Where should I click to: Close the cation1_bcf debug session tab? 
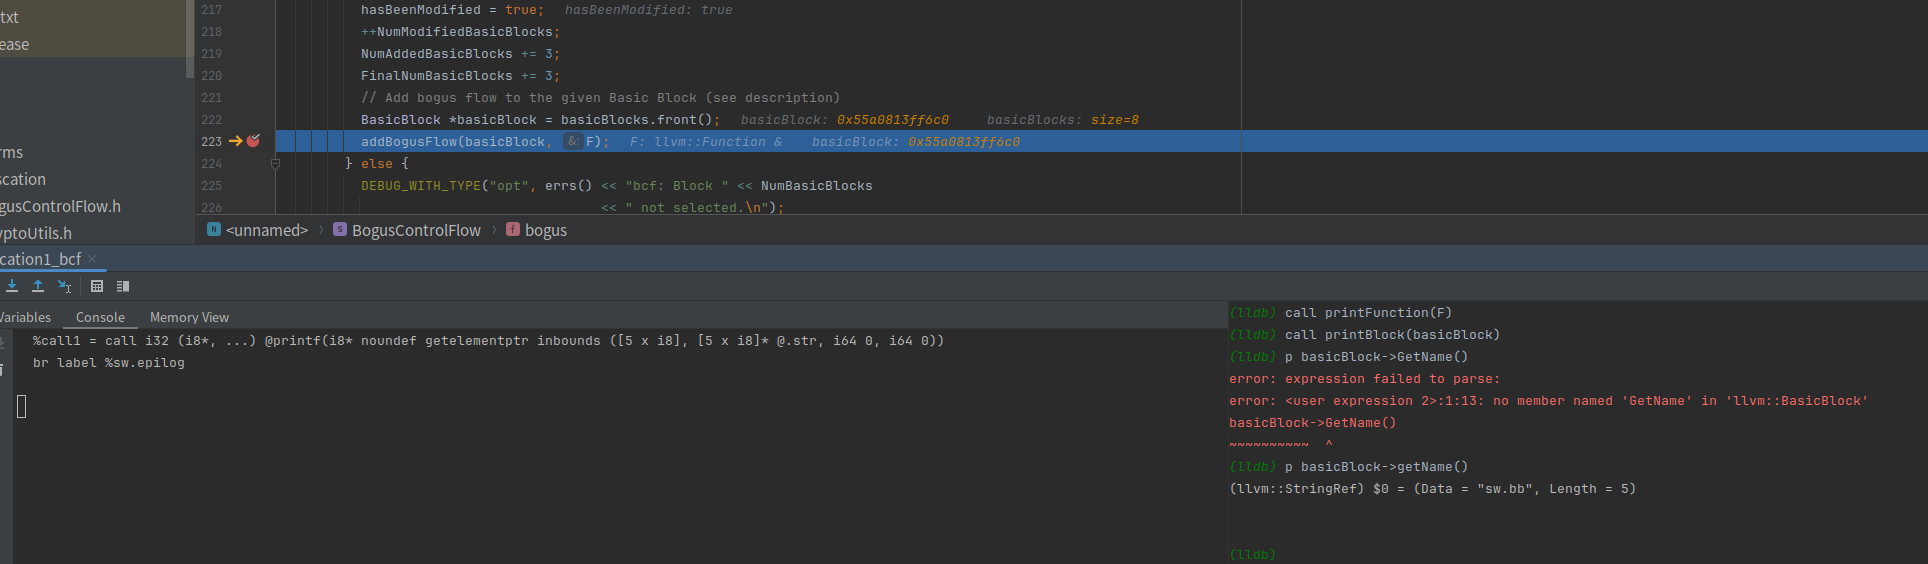coord(92,259)
